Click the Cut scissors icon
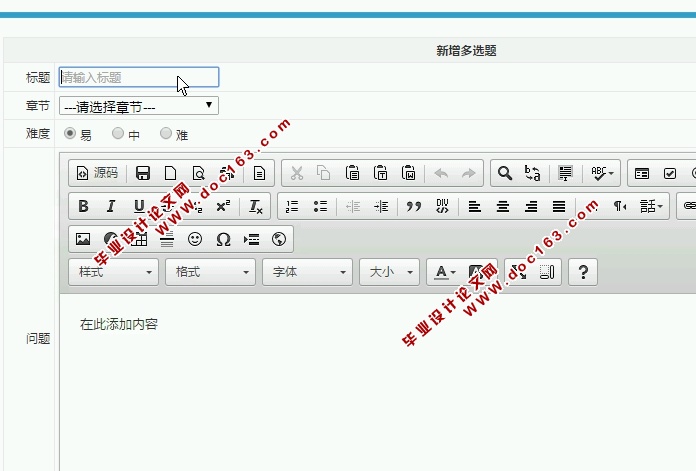The height and width of the screenshot is (471, 696). click(x=297, y=173)
